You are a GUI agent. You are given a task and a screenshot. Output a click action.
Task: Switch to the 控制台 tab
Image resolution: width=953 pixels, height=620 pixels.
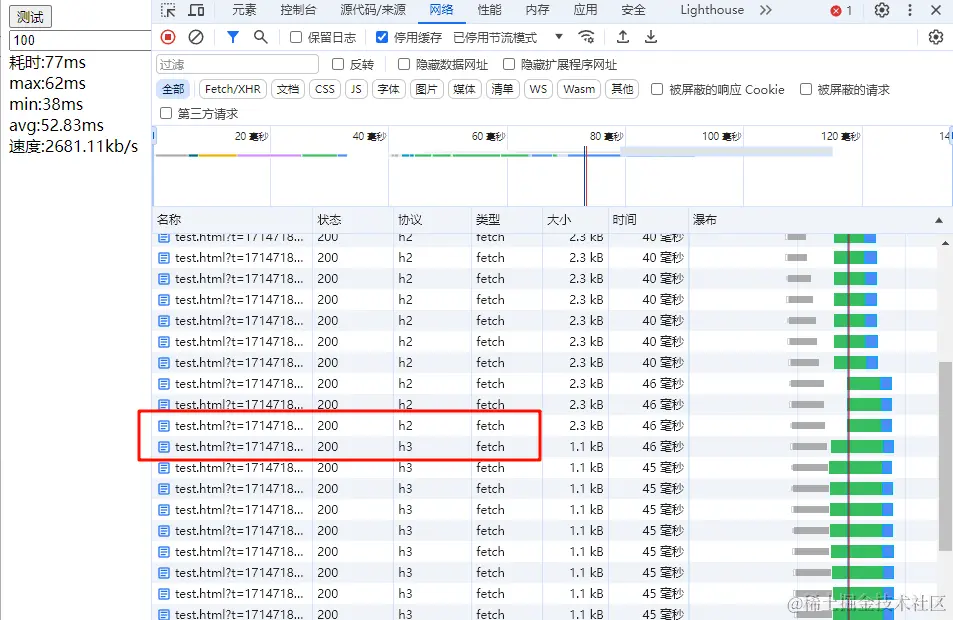click(298, 10)
